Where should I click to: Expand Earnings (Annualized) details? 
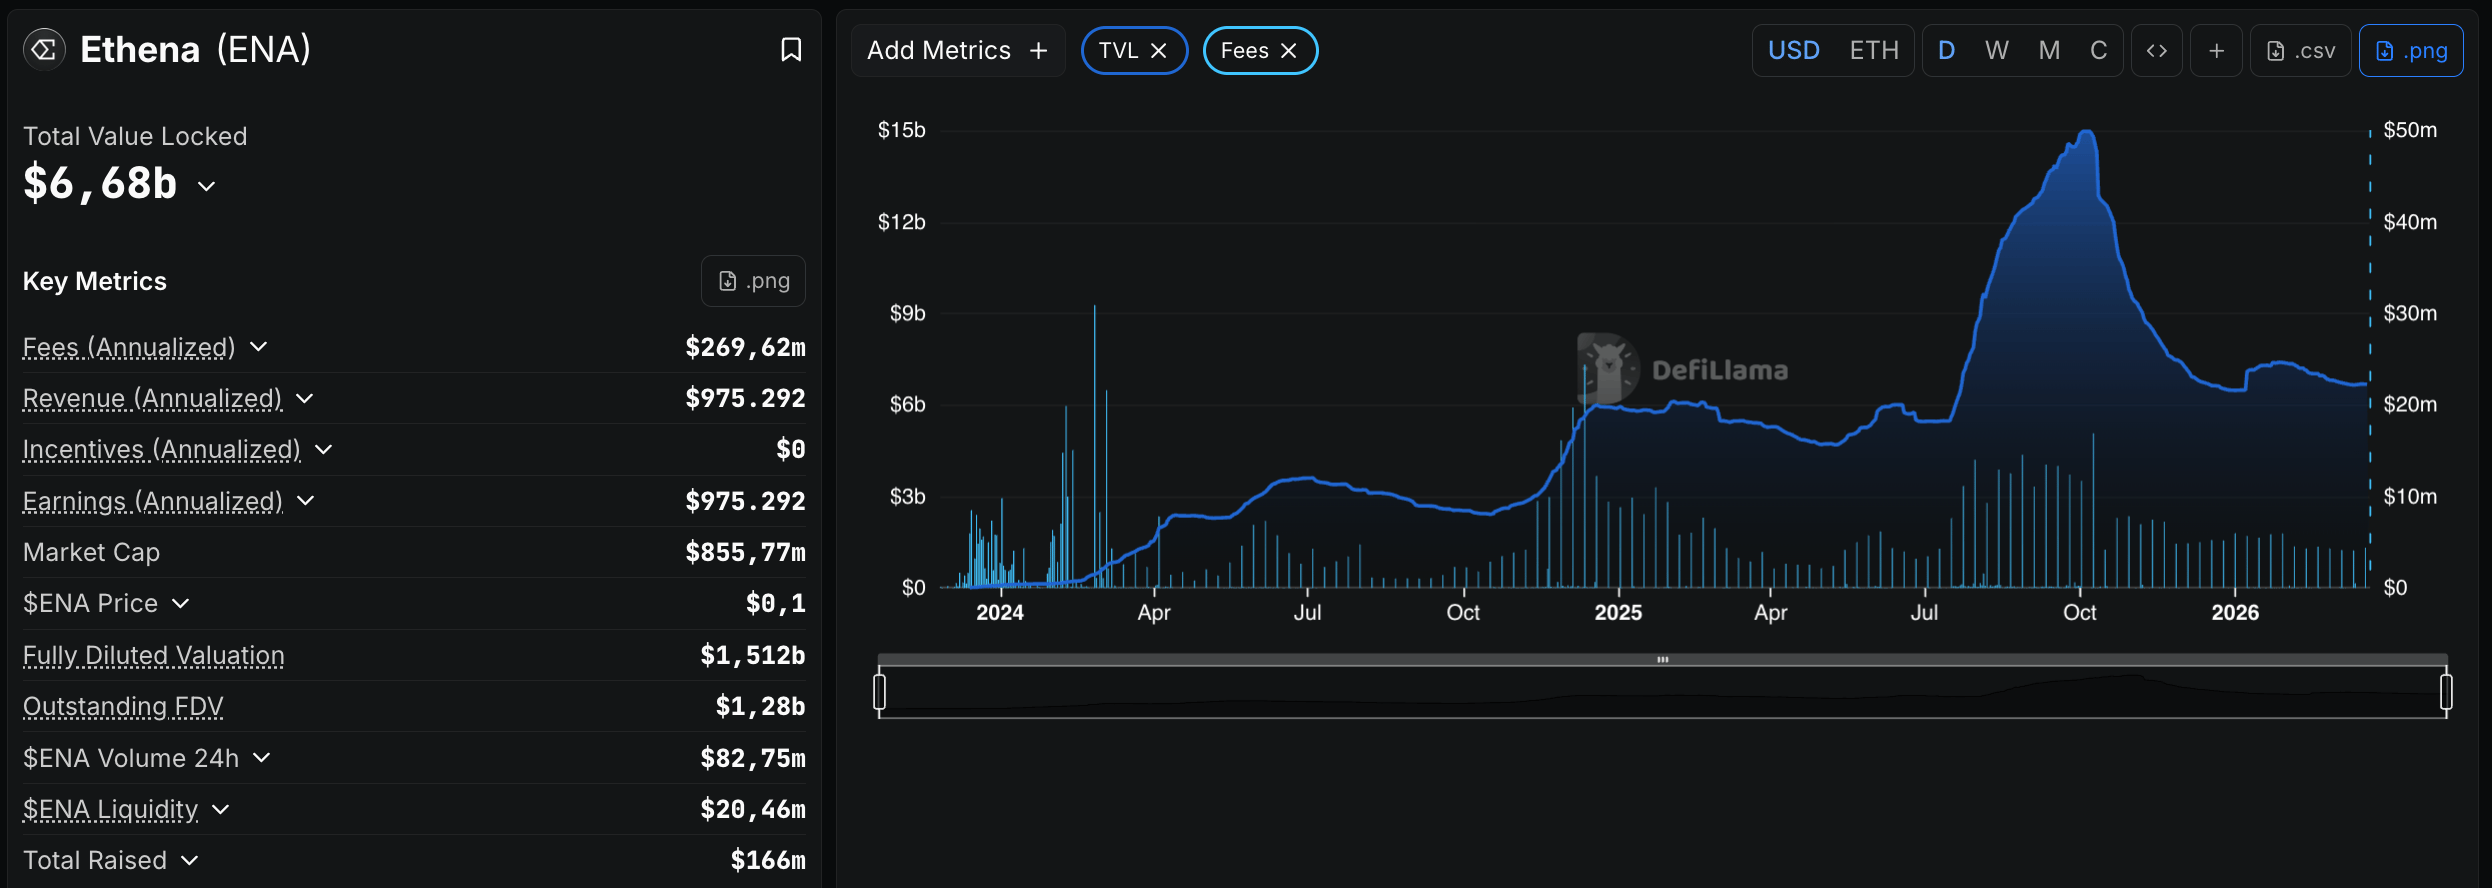[306, 500]
